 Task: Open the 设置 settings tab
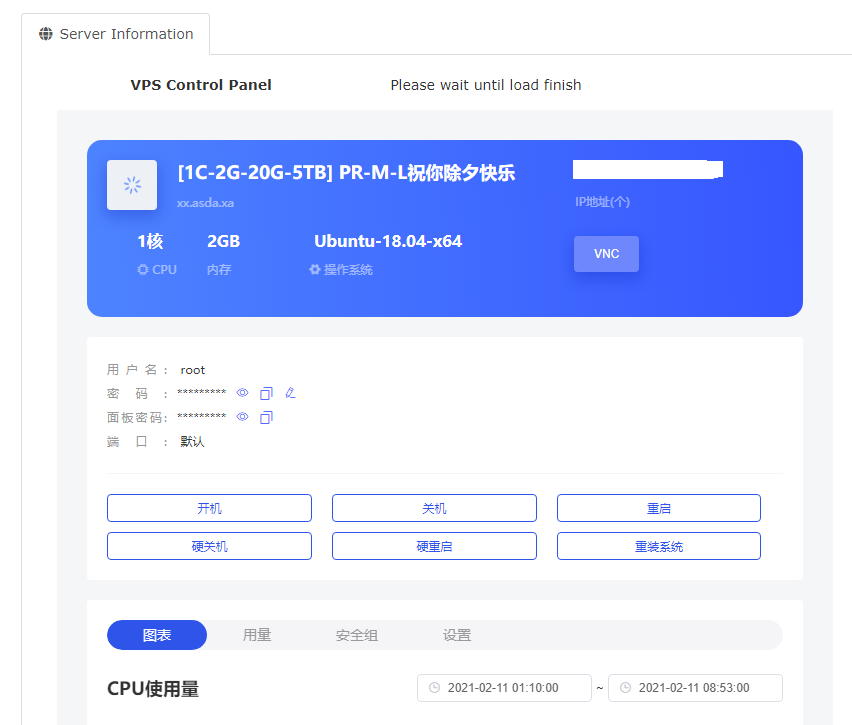pos(456,635)
